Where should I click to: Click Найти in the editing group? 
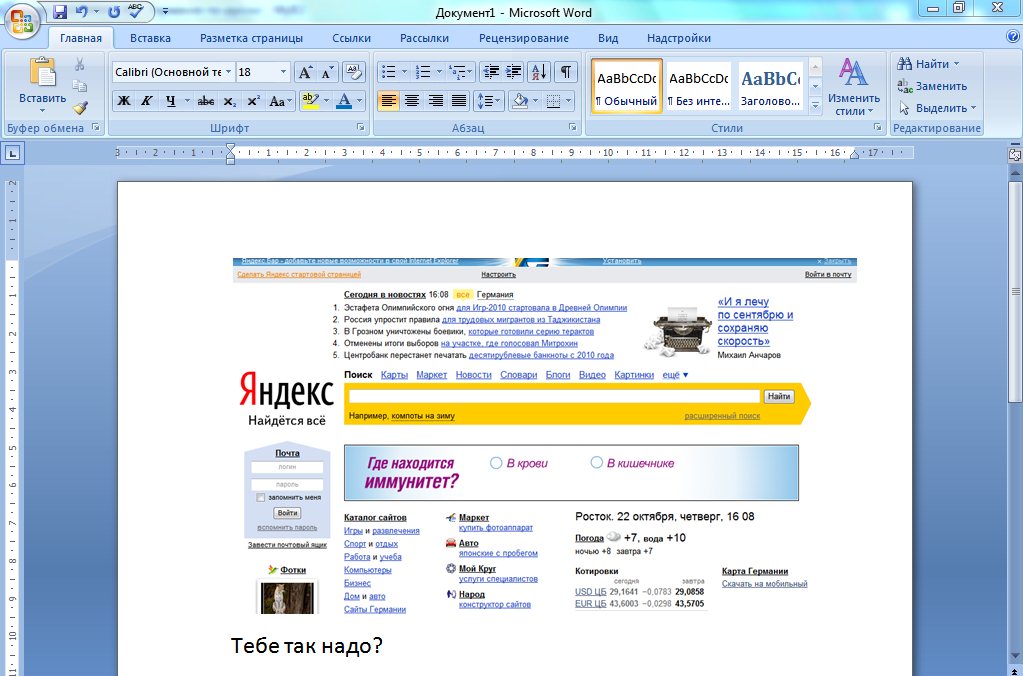928,64
